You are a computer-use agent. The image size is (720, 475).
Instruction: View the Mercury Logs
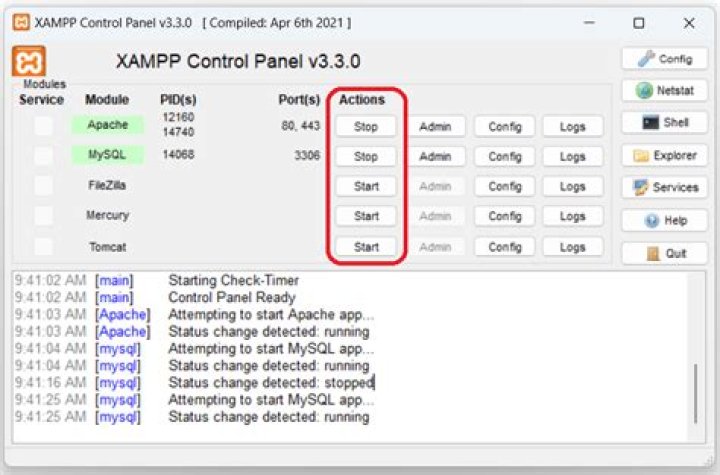pyautogui.click(x=573, y=217)
